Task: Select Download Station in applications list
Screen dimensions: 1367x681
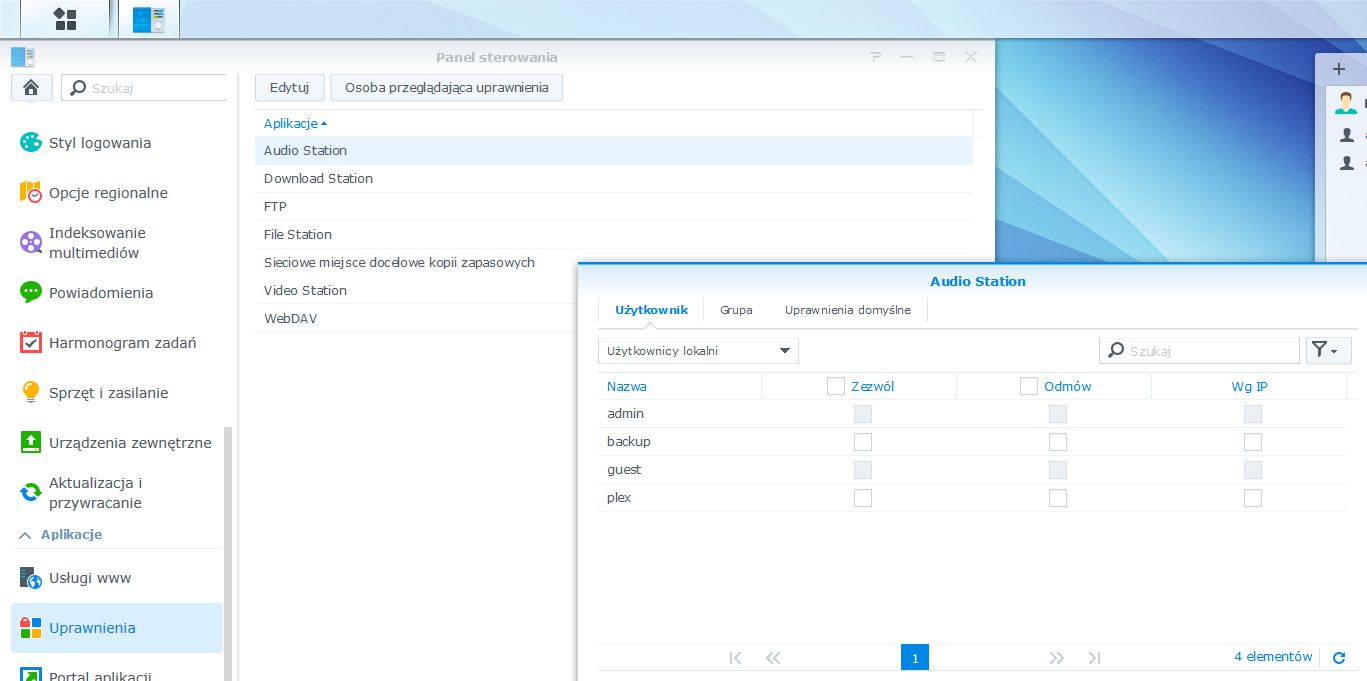Action: [x=614, y=179]
